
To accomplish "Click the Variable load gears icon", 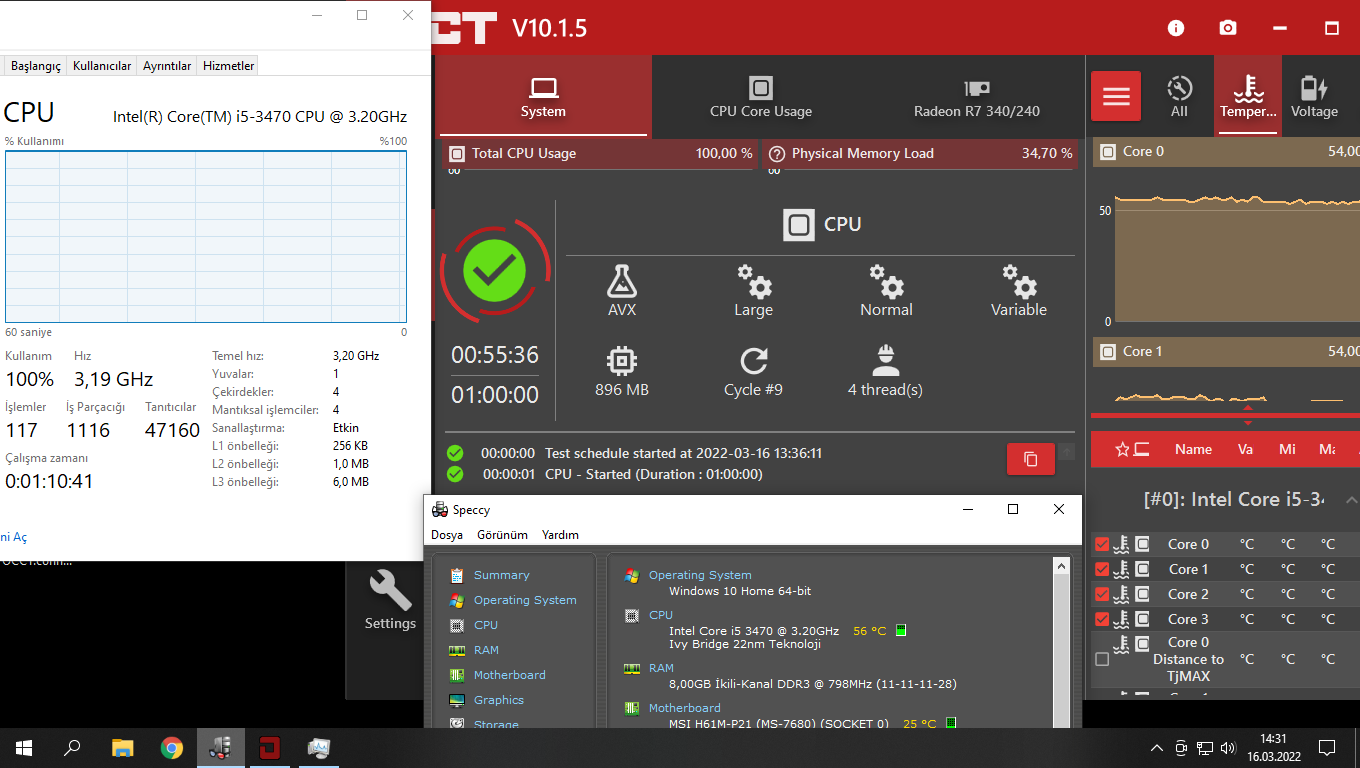I will tap(1019, 281).
